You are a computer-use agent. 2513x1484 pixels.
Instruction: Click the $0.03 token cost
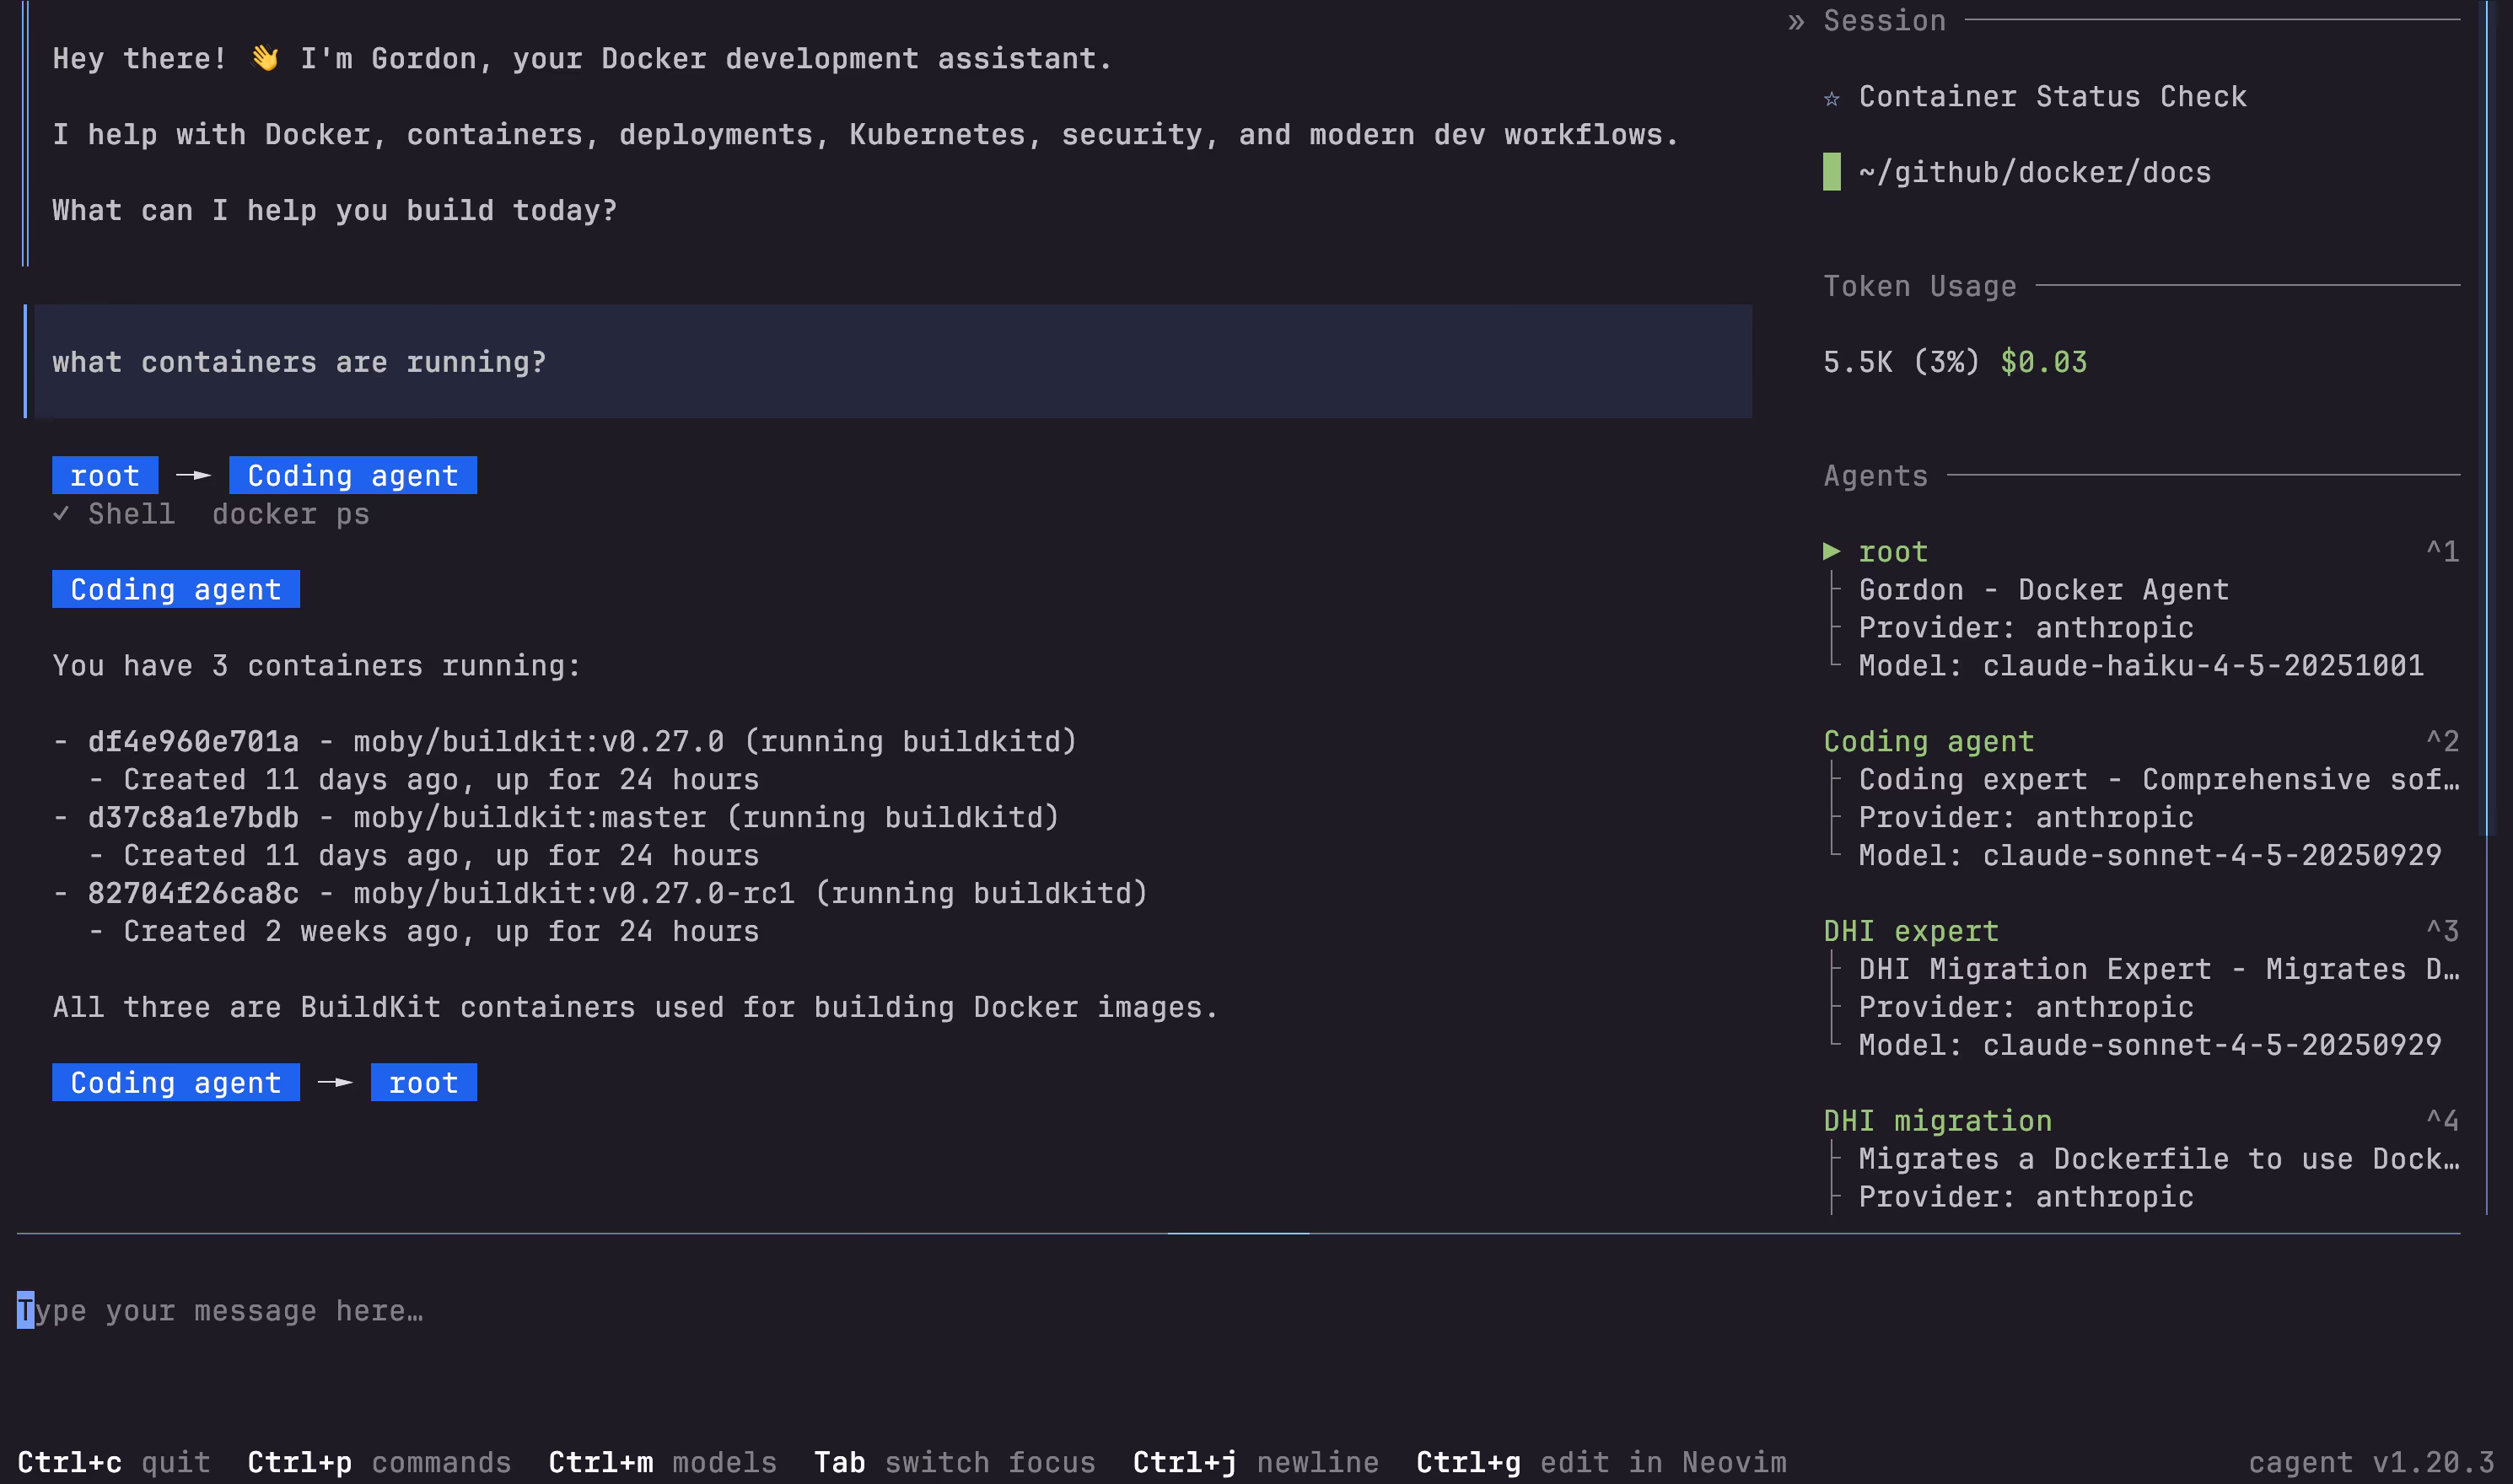[2043, 362]
